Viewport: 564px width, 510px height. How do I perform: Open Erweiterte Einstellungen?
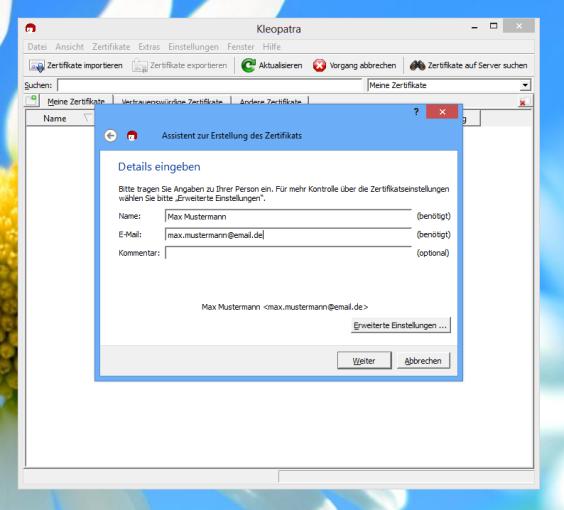[x=400, y=325]
